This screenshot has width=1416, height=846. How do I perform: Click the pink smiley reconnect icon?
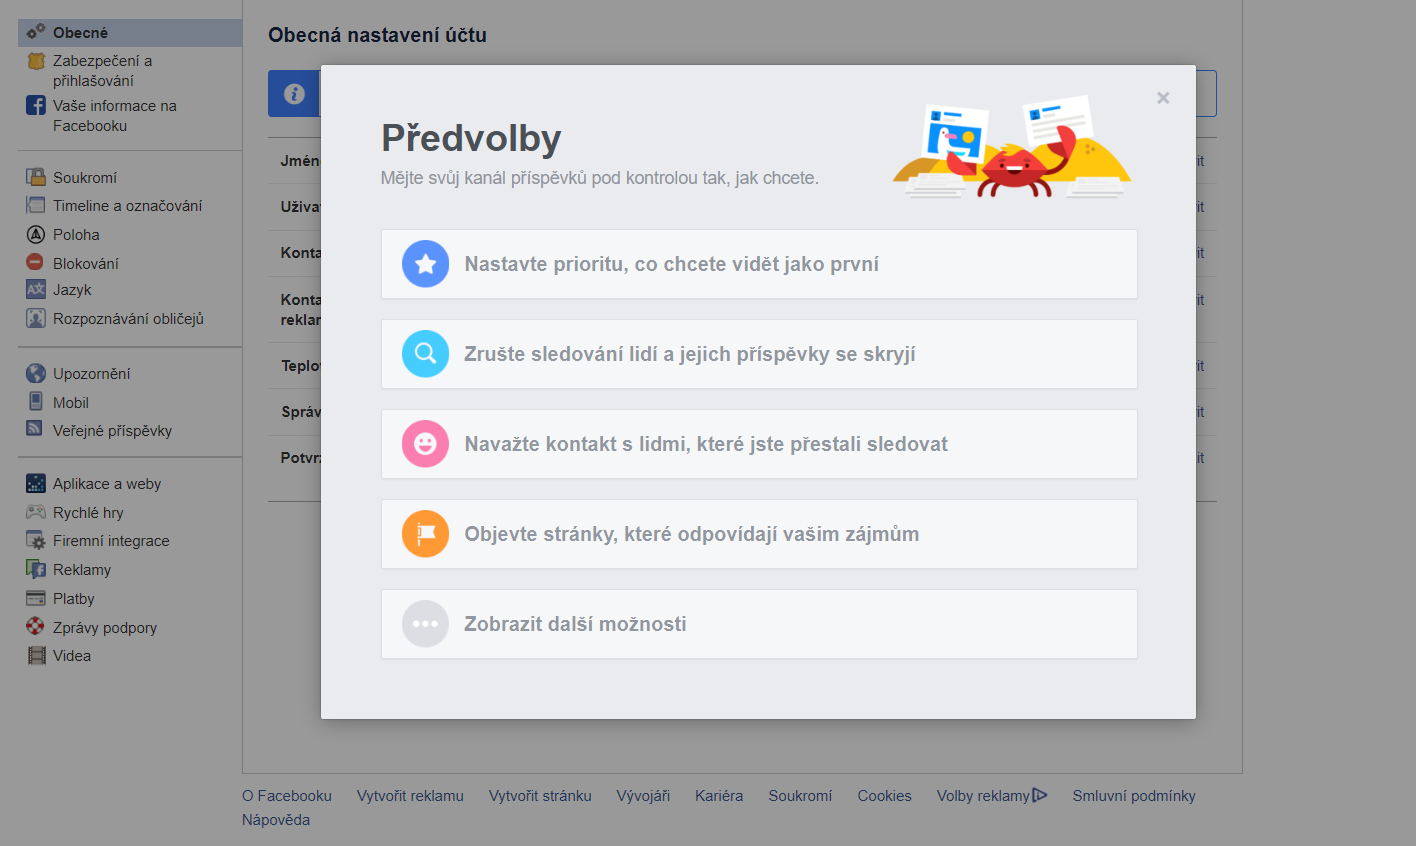point(425,444)
